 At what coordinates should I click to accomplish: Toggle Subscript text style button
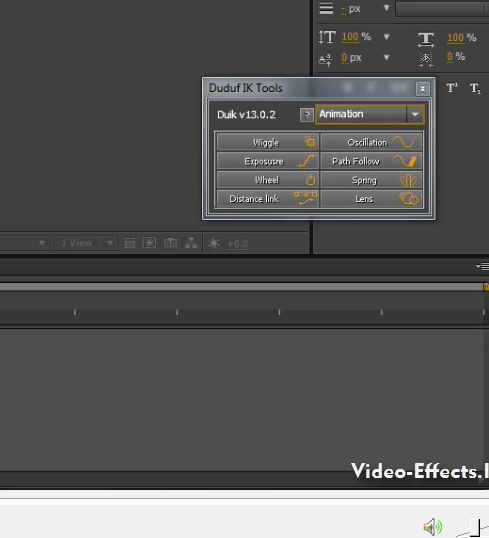point(475,88)
